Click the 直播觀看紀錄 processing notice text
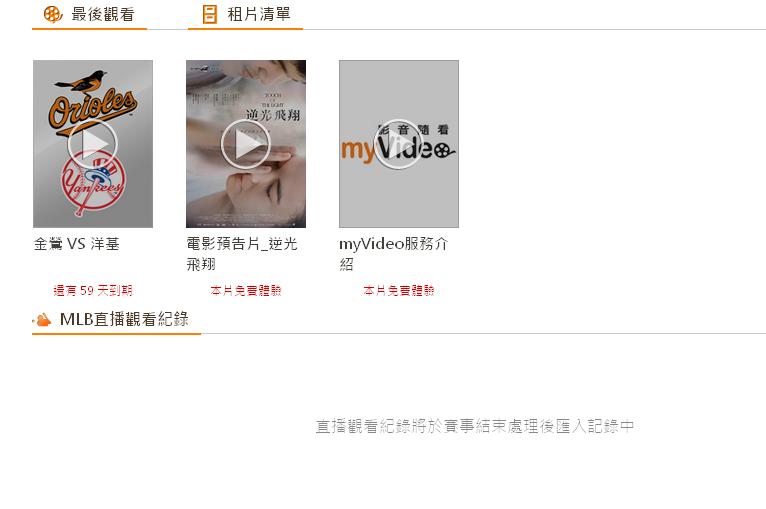The height and width of the screenshot is (509, 766). pos(475,426)
